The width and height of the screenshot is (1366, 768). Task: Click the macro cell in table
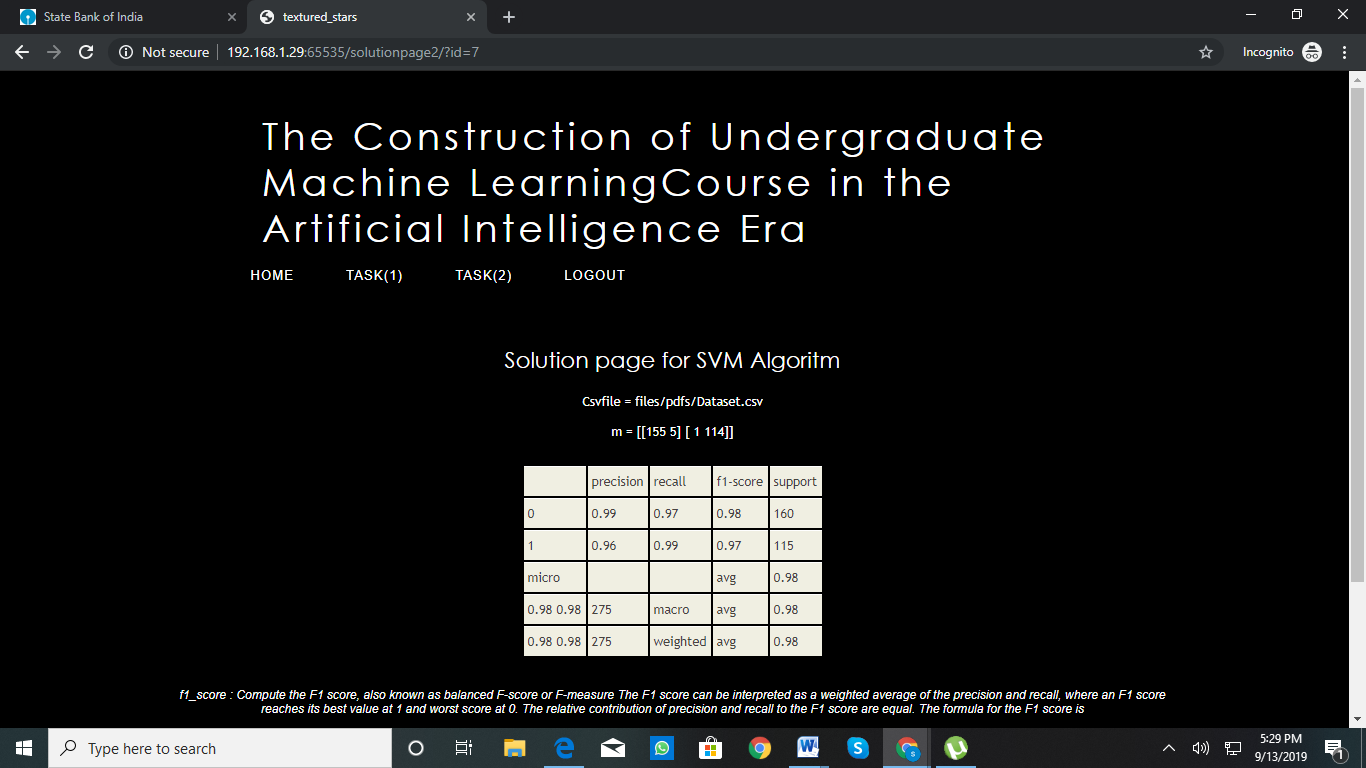coord(680,609)
